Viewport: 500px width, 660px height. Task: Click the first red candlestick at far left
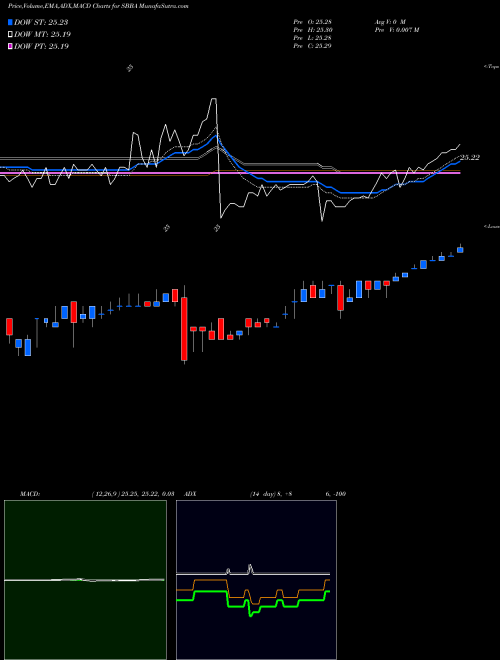coord(9,327)
